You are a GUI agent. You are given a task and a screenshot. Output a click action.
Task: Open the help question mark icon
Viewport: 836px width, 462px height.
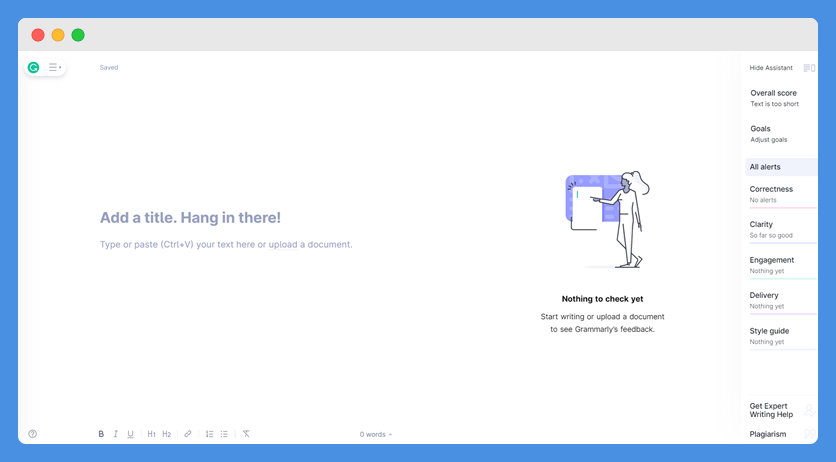[x=33, y=434]
